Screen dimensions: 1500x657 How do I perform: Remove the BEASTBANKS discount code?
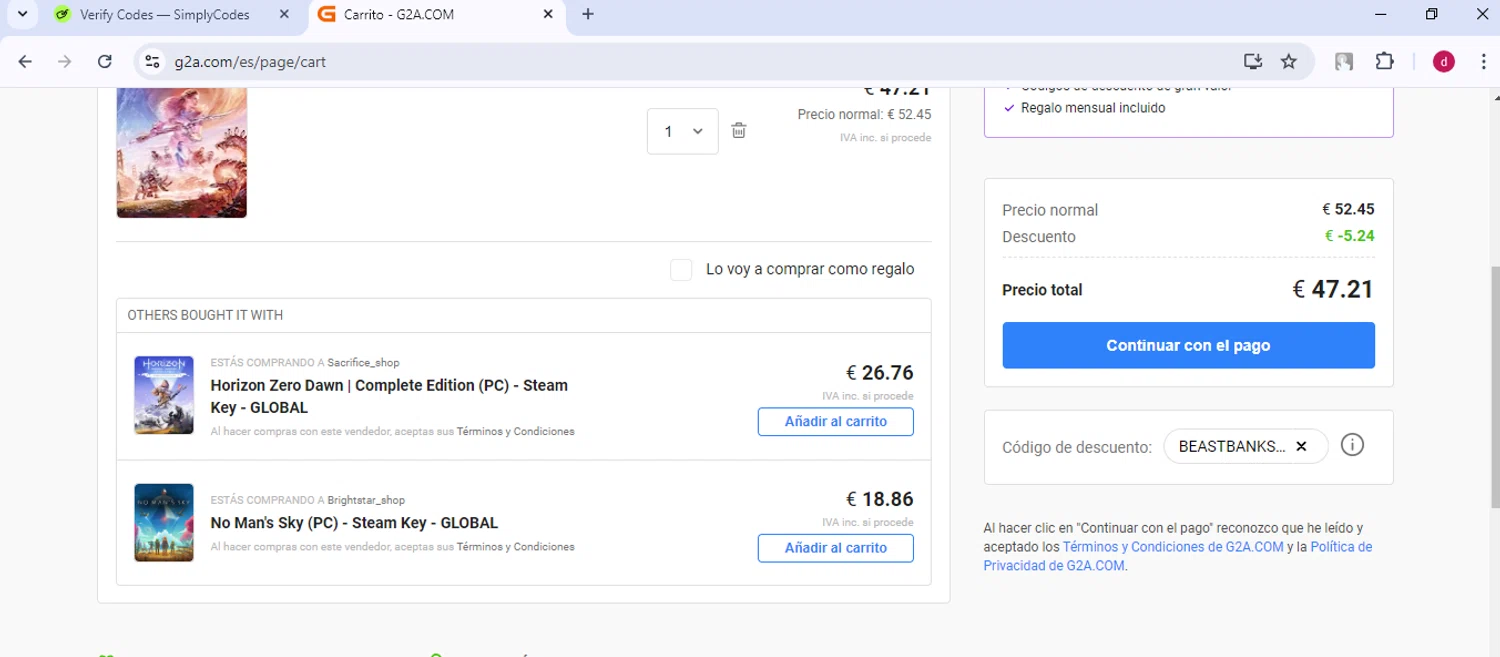[1301, 447]
